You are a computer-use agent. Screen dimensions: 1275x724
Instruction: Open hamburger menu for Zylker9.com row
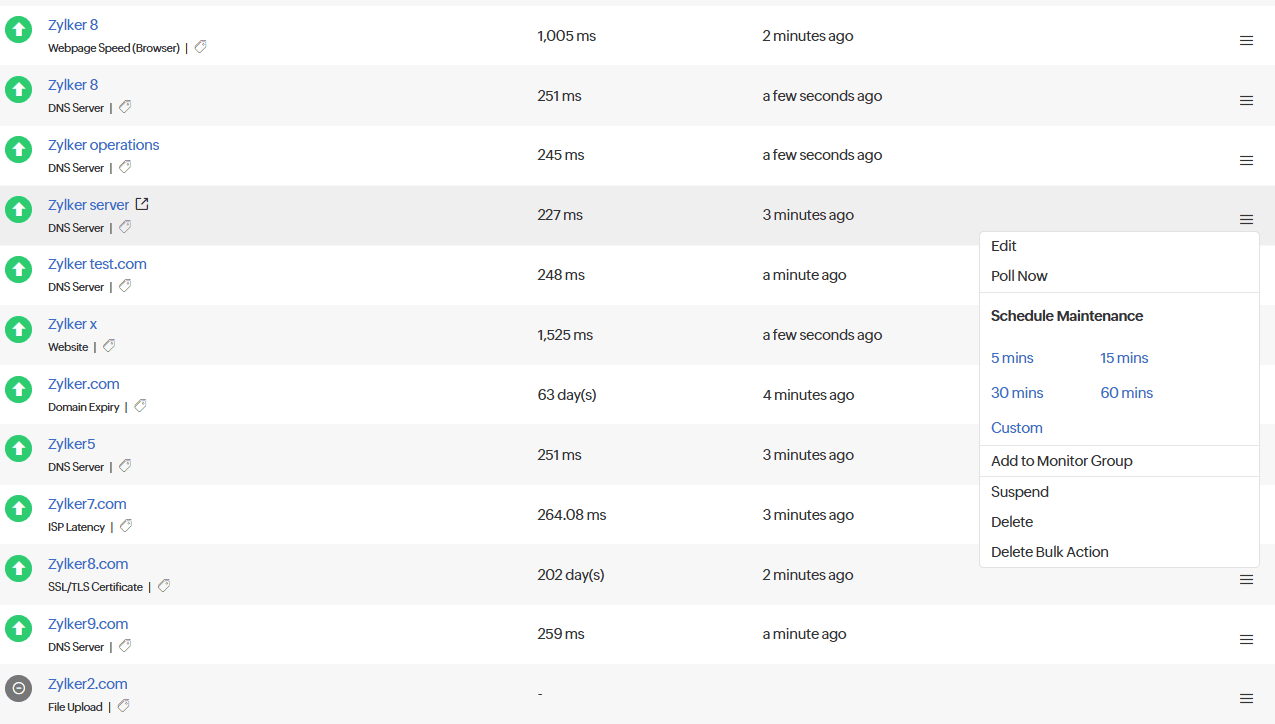[1246, 639]
